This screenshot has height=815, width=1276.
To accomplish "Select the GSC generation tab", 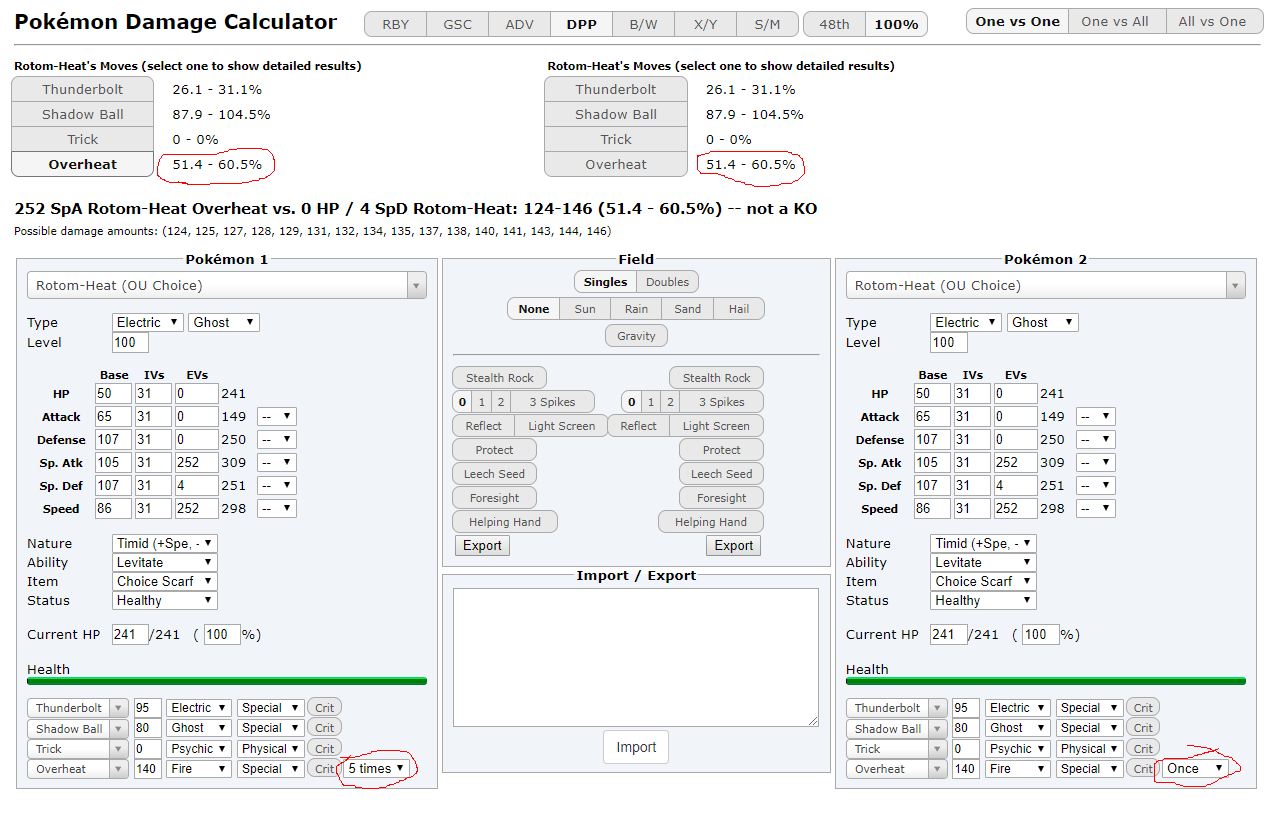I will tap(457, 24).
